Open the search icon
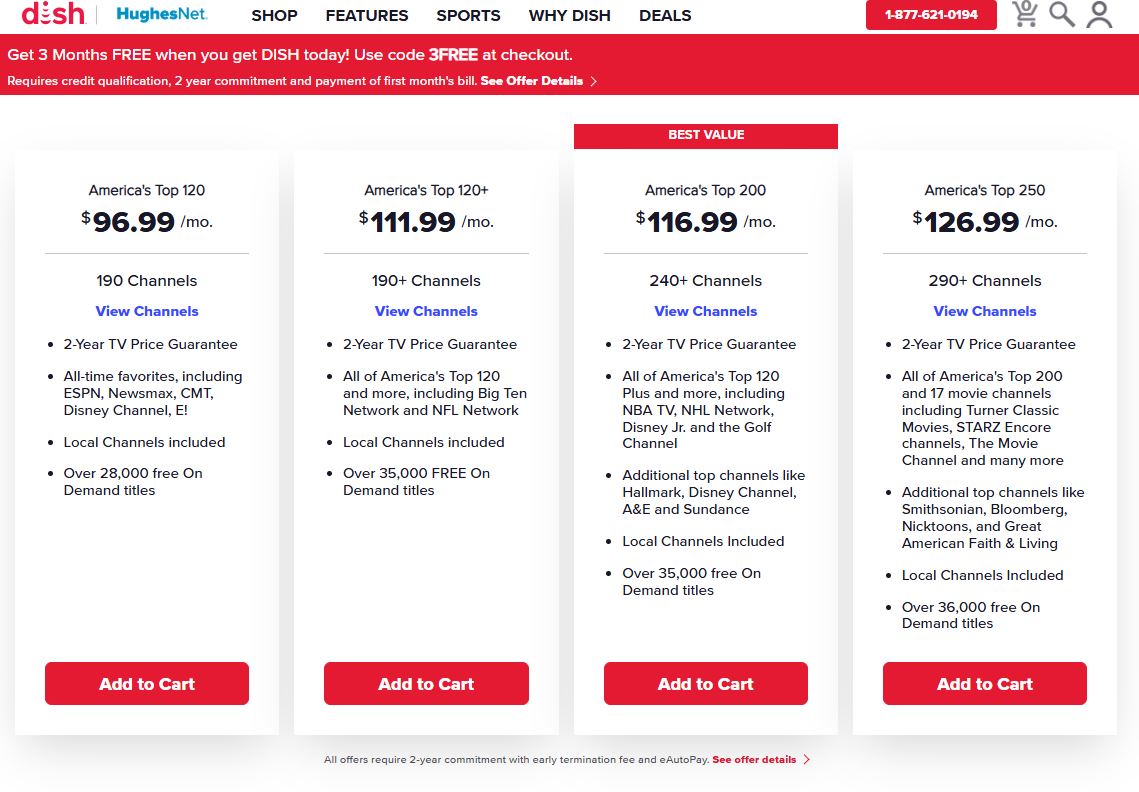Image resolution: width=1139 pixels, height=792 pixels. 1062,14
